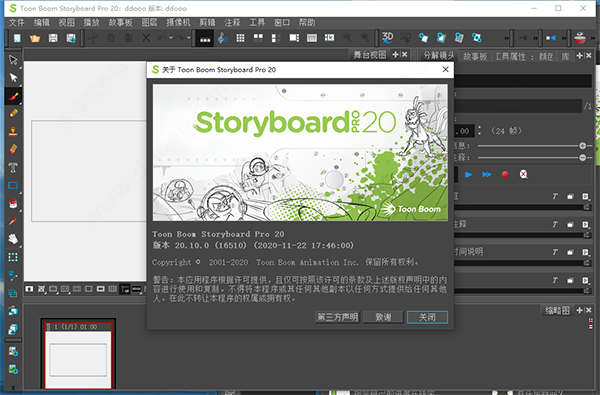Open the 文件 menu
600x395 pixels.
click(16, 23)
